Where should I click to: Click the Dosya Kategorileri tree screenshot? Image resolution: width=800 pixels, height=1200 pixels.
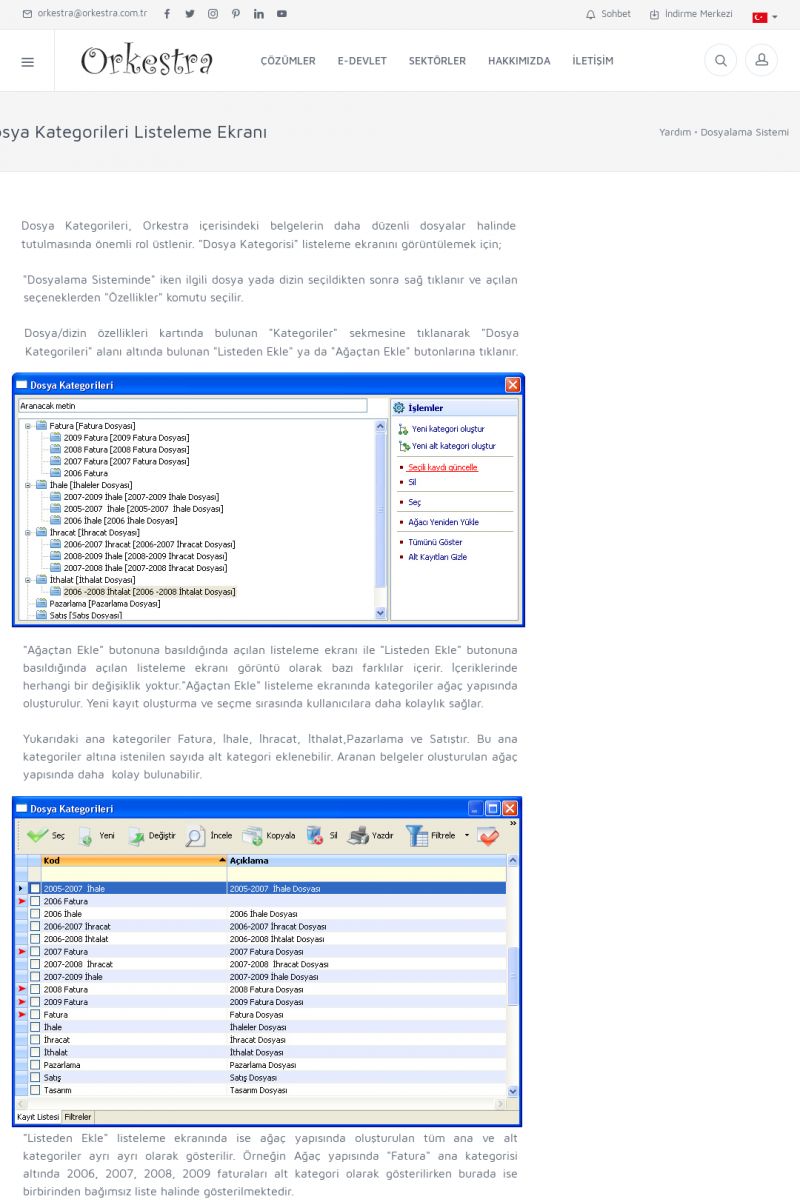click(x=268, y=500)
